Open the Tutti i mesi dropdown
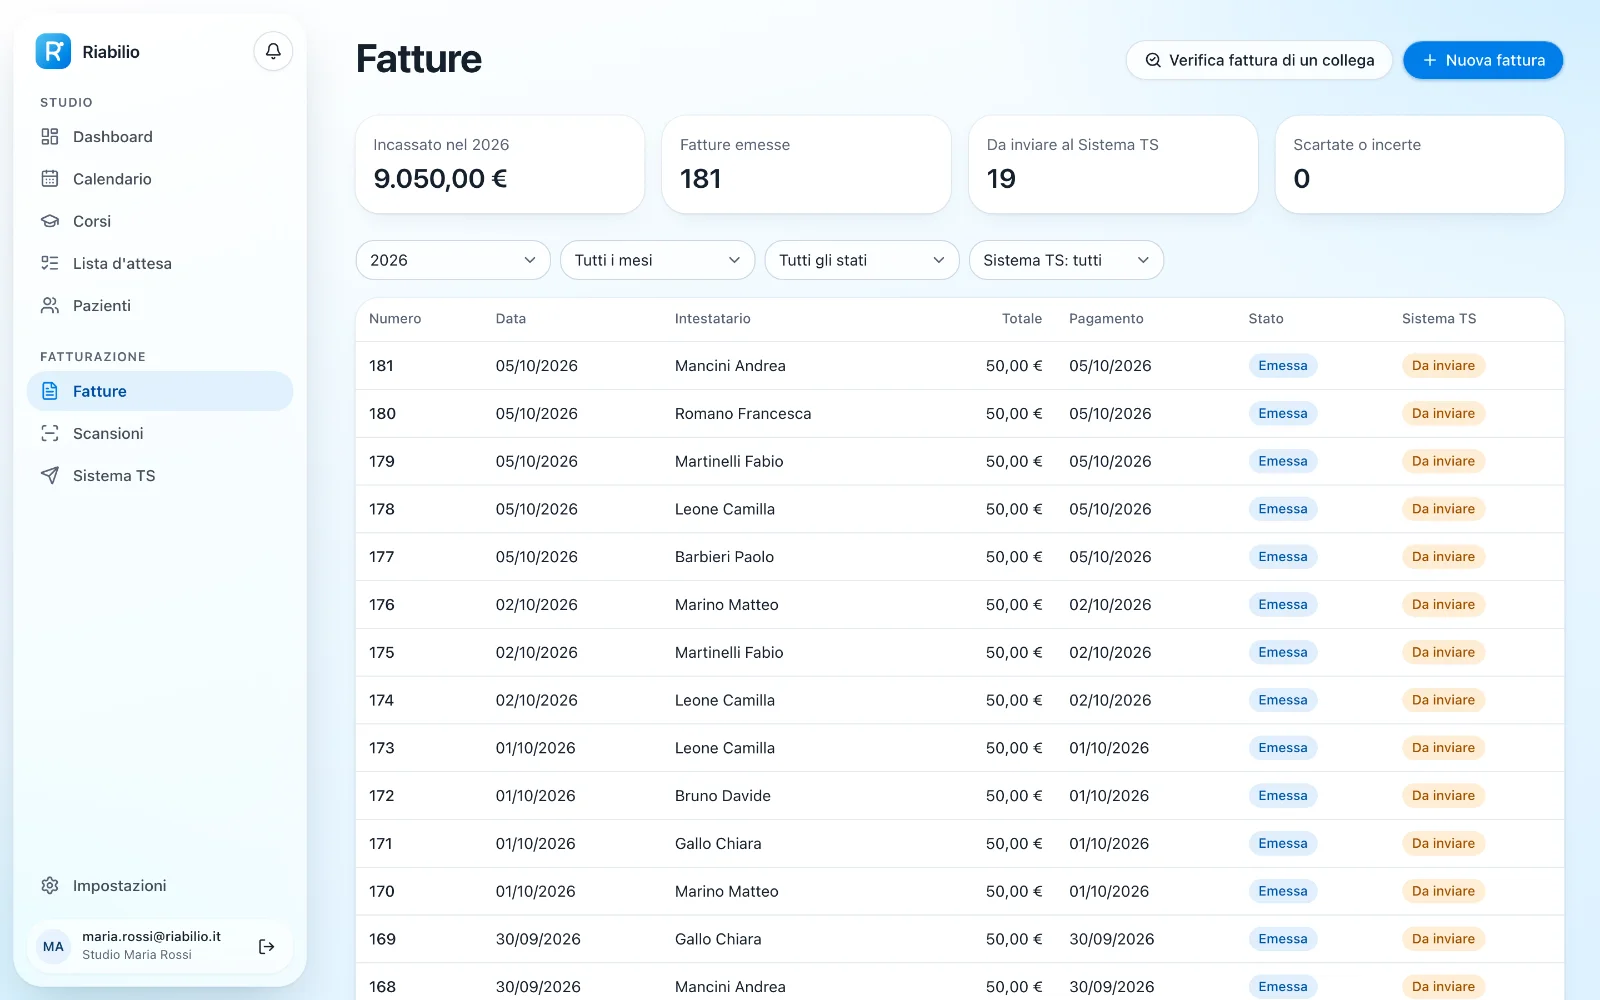 657,260
